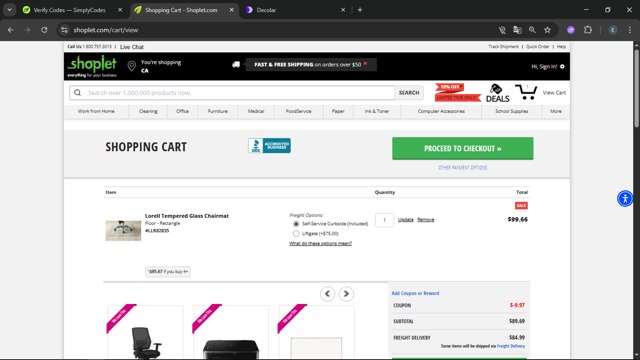
Task: Open the Lorell Tempered Glass Chairmat thumbnail
Action: pos(123,231)
